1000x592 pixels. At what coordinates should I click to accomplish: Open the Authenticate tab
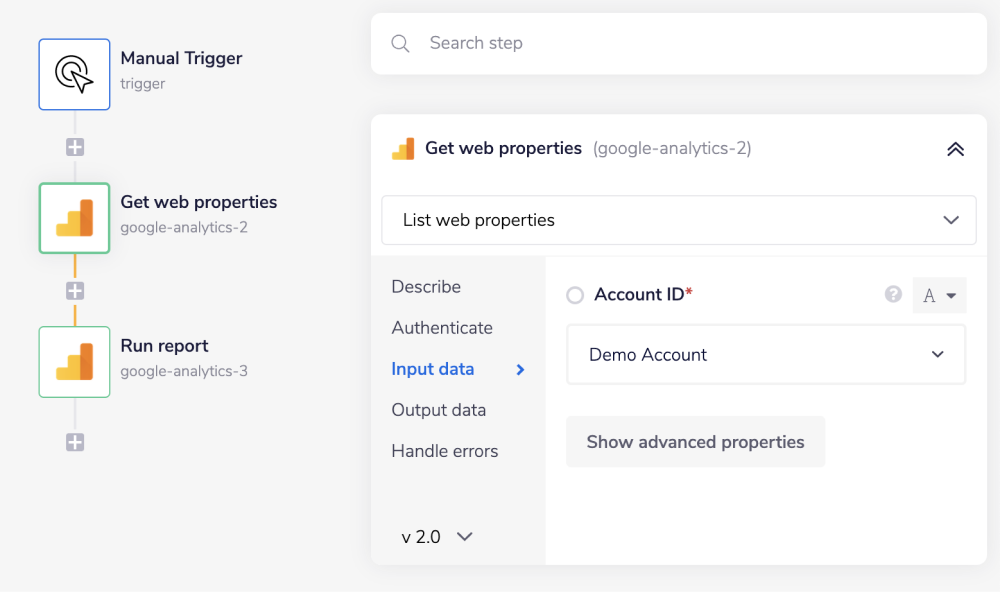(x=442, y=327)
